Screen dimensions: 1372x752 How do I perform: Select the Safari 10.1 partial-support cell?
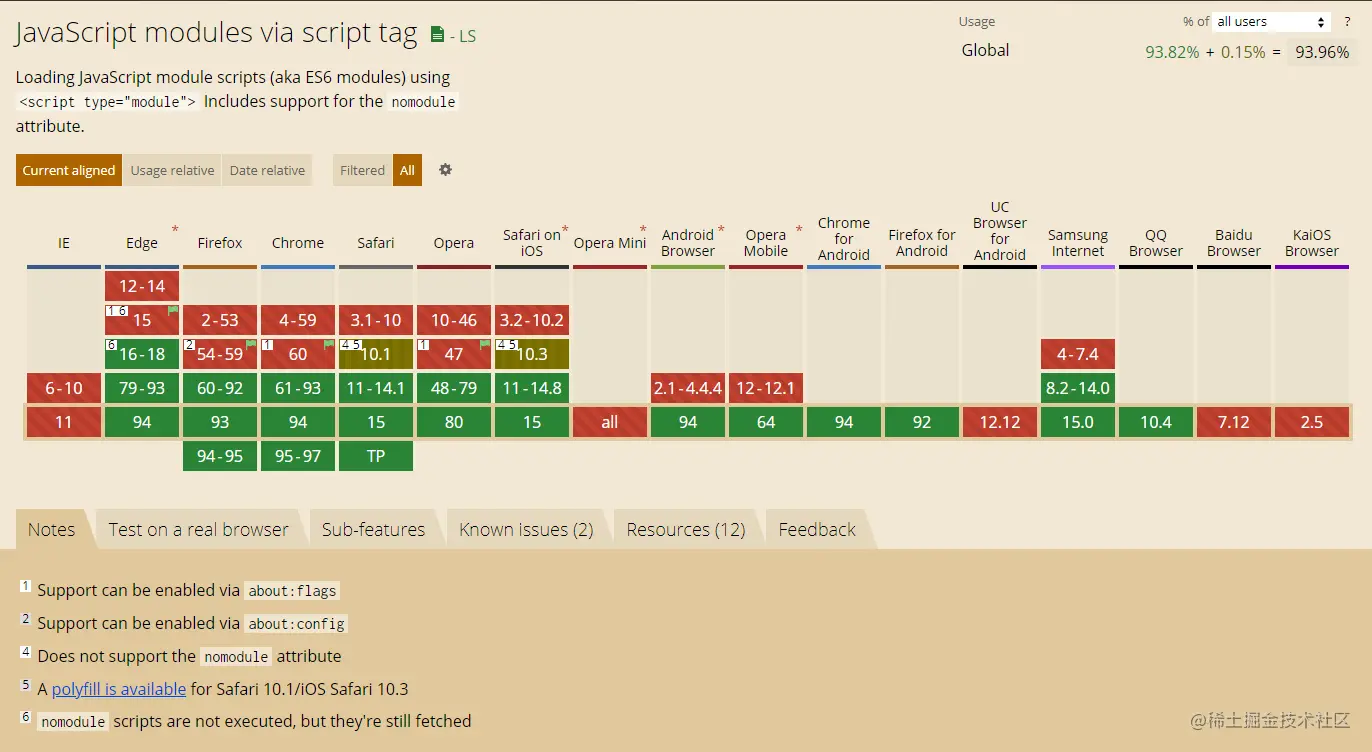tap(376, 354)
